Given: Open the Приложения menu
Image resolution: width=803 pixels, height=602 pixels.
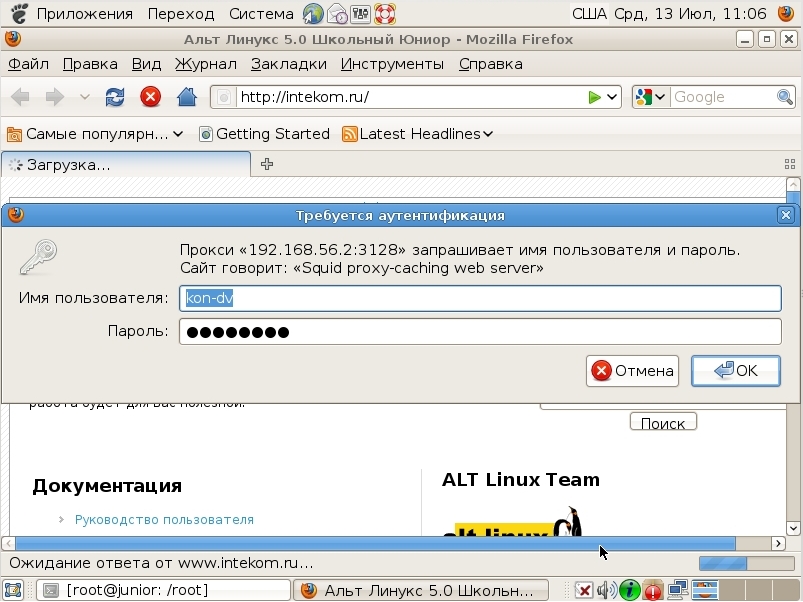Looking at the screenshot, I should [x=84, y=14].
